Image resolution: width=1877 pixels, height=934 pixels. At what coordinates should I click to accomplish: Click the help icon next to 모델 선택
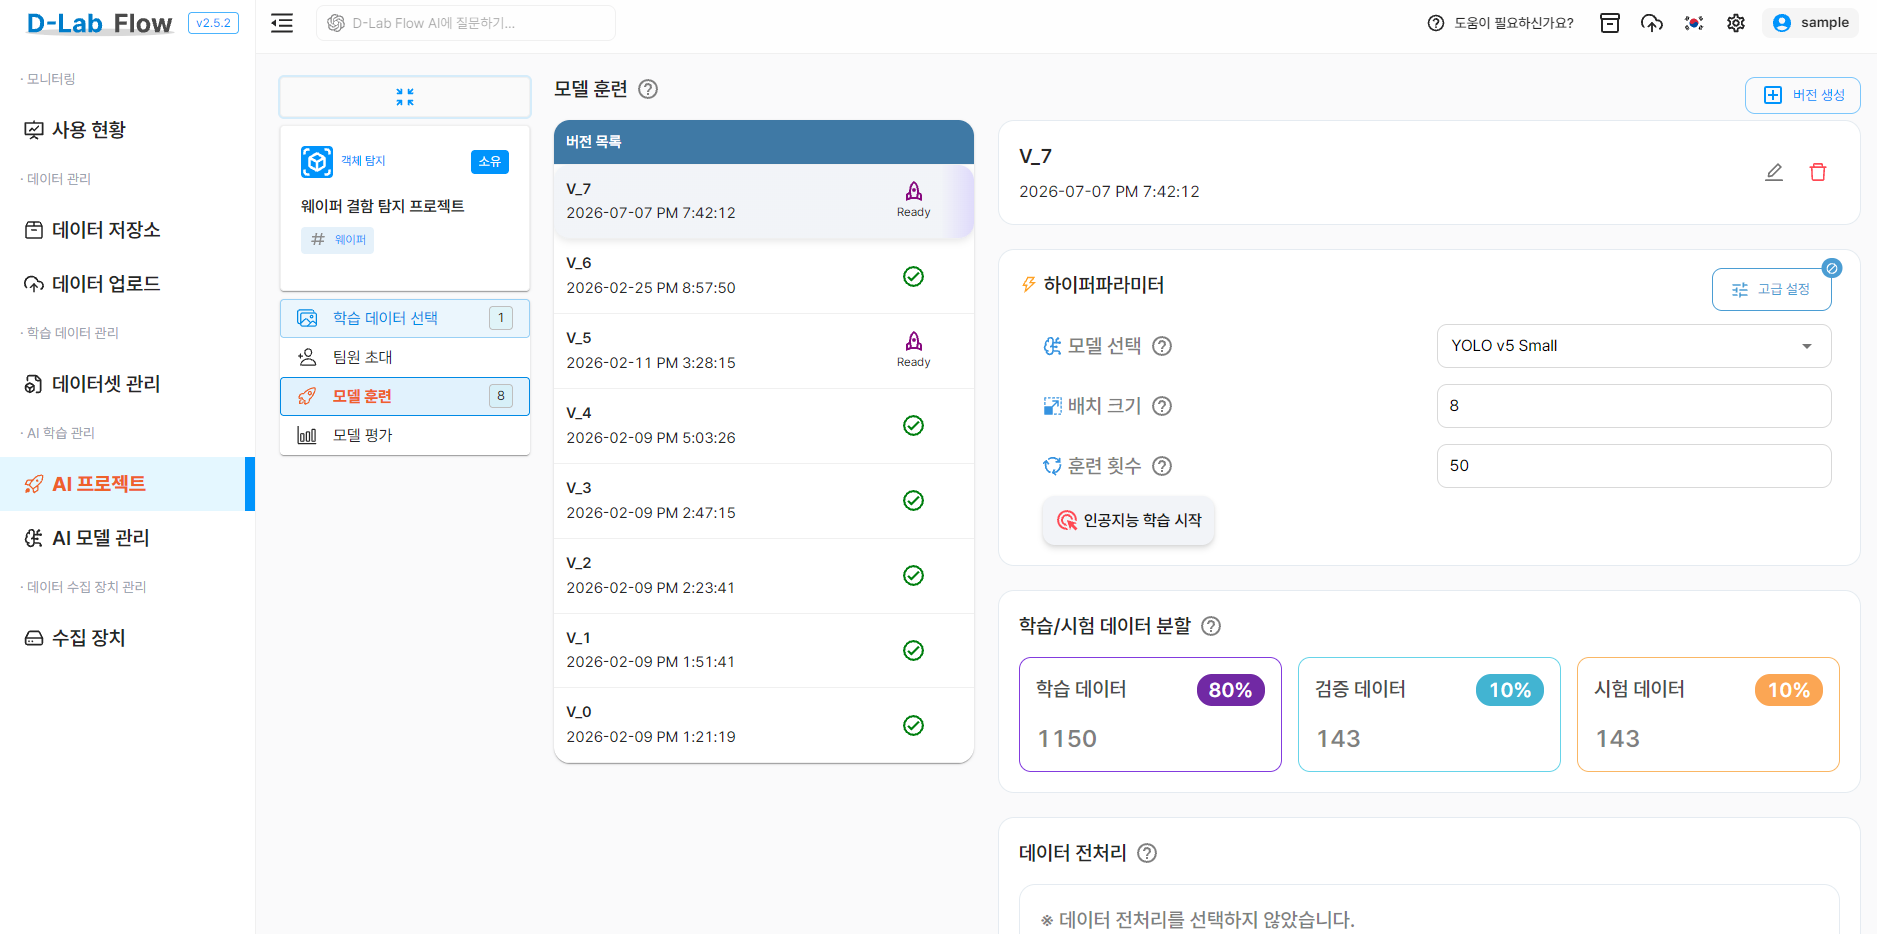[1162, 346]
